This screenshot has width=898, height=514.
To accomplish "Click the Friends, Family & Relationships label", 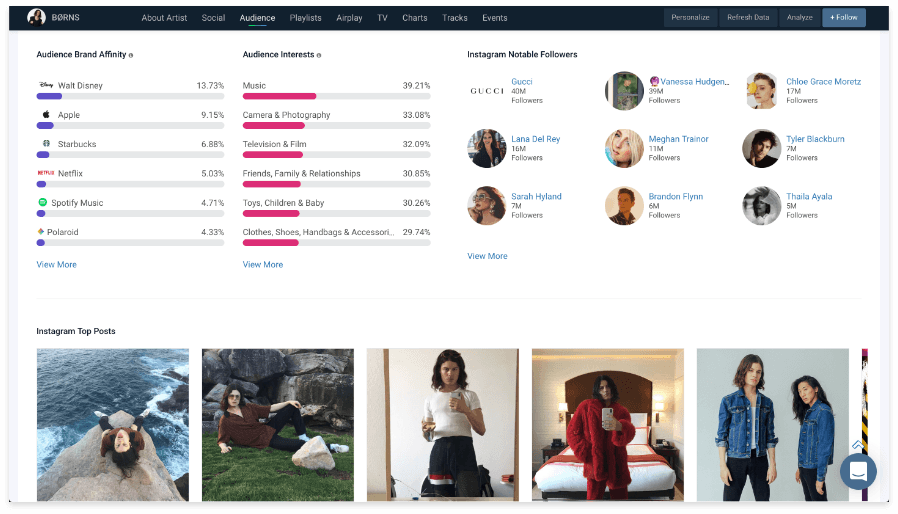I will pyautogui.click(x=301, y=173).
